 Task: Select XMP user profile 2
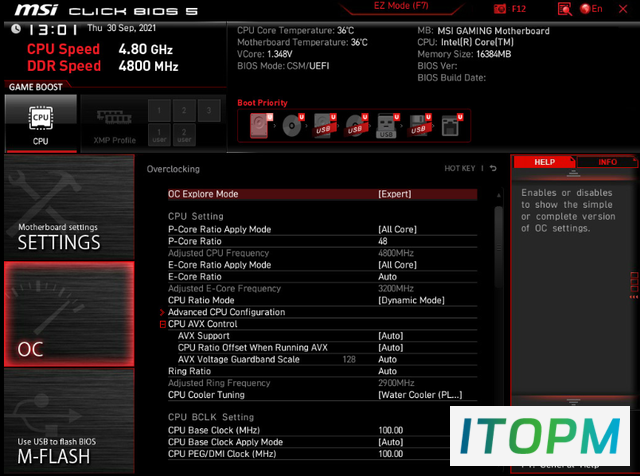pyautogui.click(x=184, y=135)
